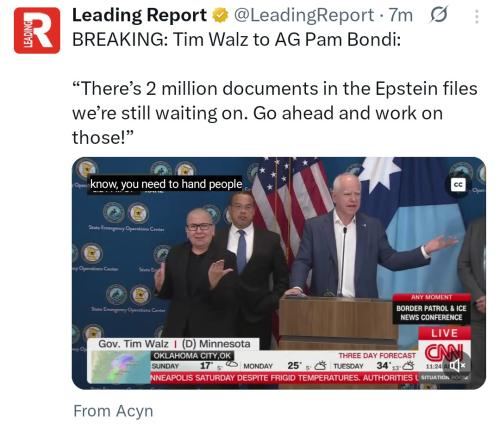The height and width of the screenshot is (435, 500).
Task: Open the Leading Report red avatar
Action: tap(37, 31)
